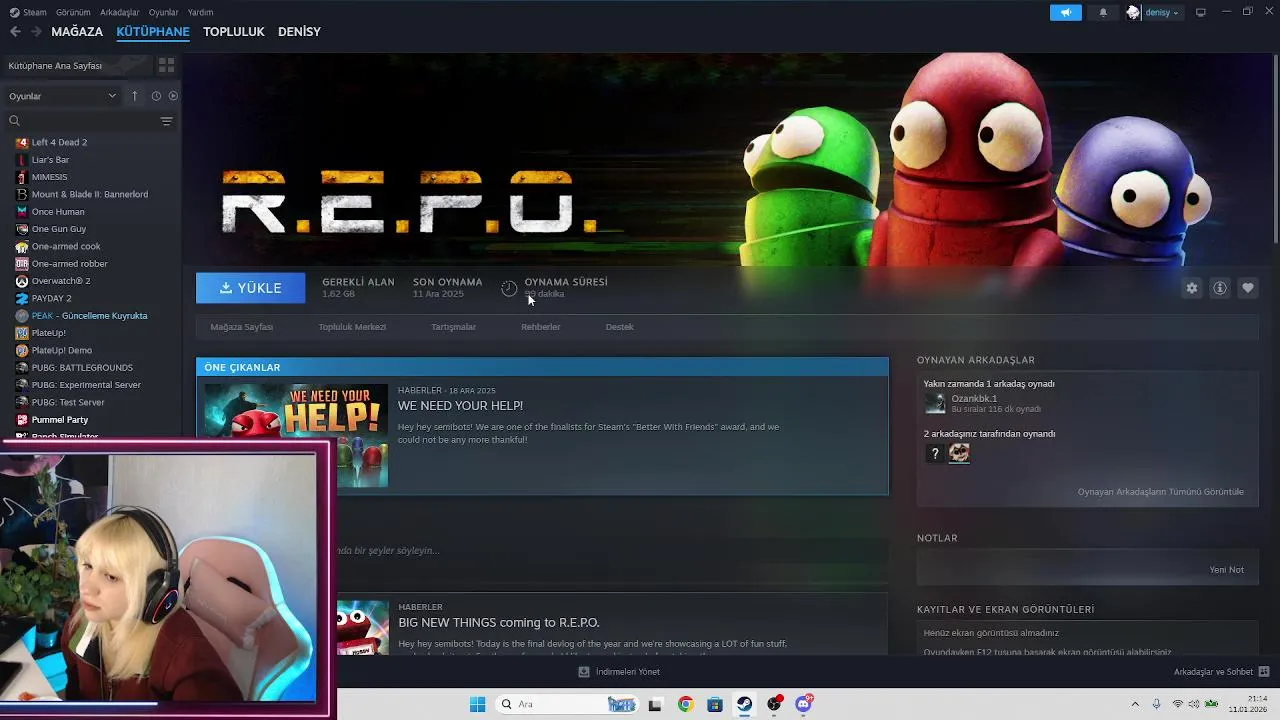Select MIMESIS in library
The height and width of the screenshot is (720, 1280).
[x=49, y=177]
